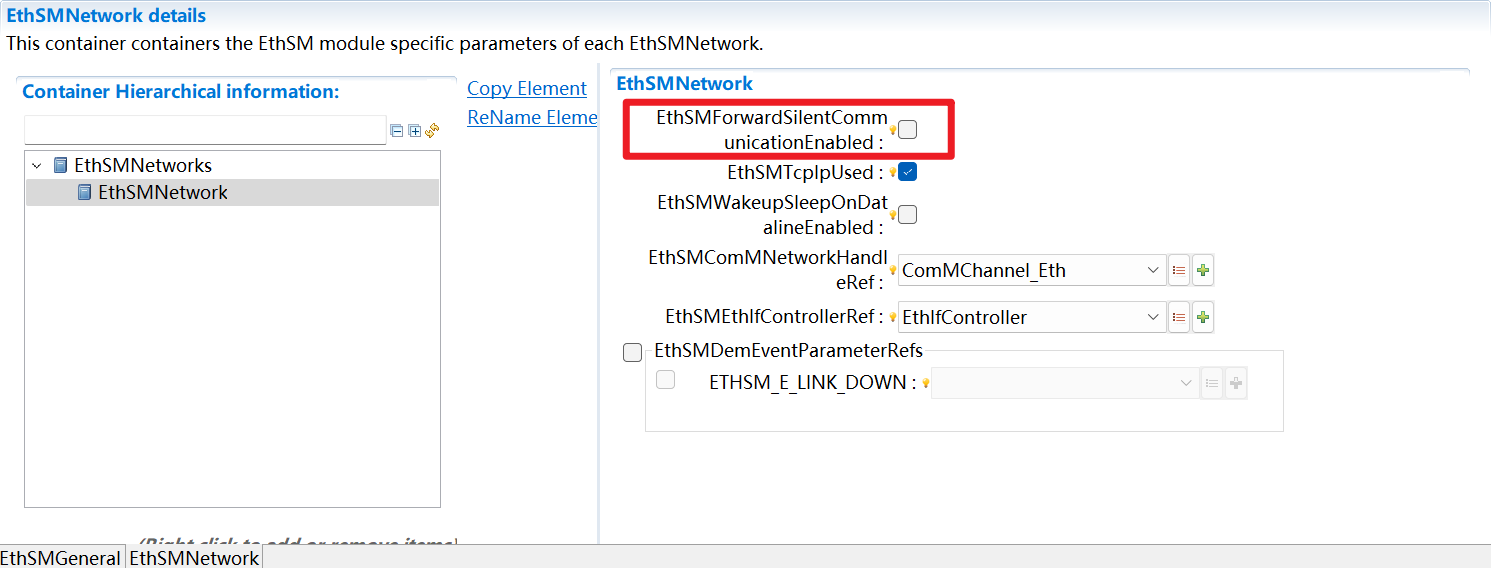Switch to the EthSMGeneral tab
This screenshot has width=1491, height=568.
coord(61,557)
